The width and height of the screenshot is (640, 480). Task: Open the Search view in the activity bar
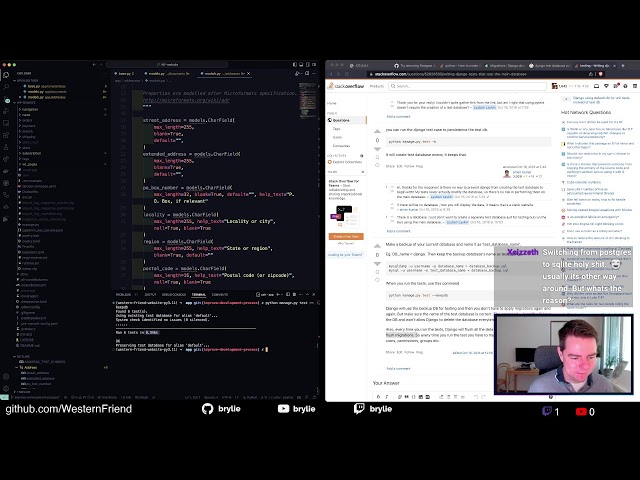pyautogui.click(x=6, y=87)
